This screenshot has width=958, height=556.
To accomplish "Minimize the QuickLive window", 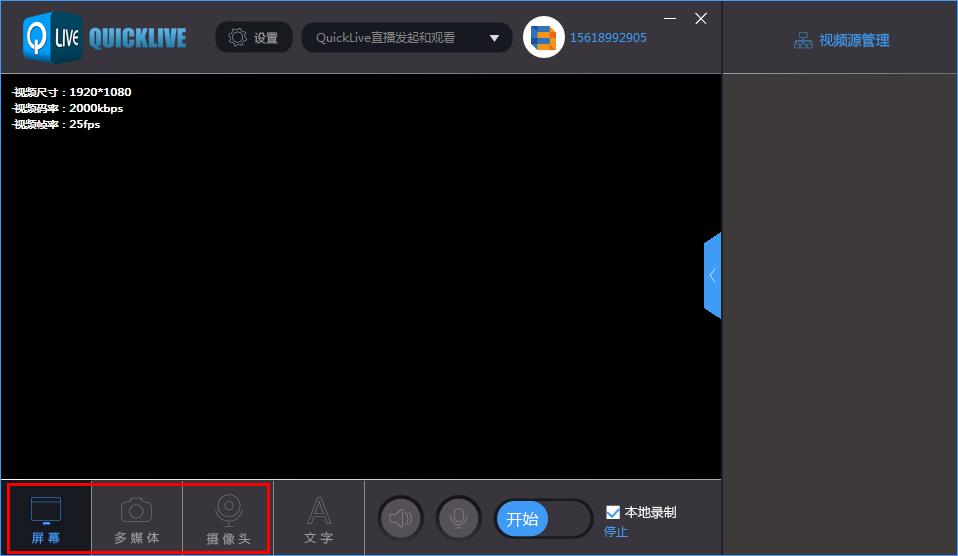I will pyautogui.click(x=670, y=18).
